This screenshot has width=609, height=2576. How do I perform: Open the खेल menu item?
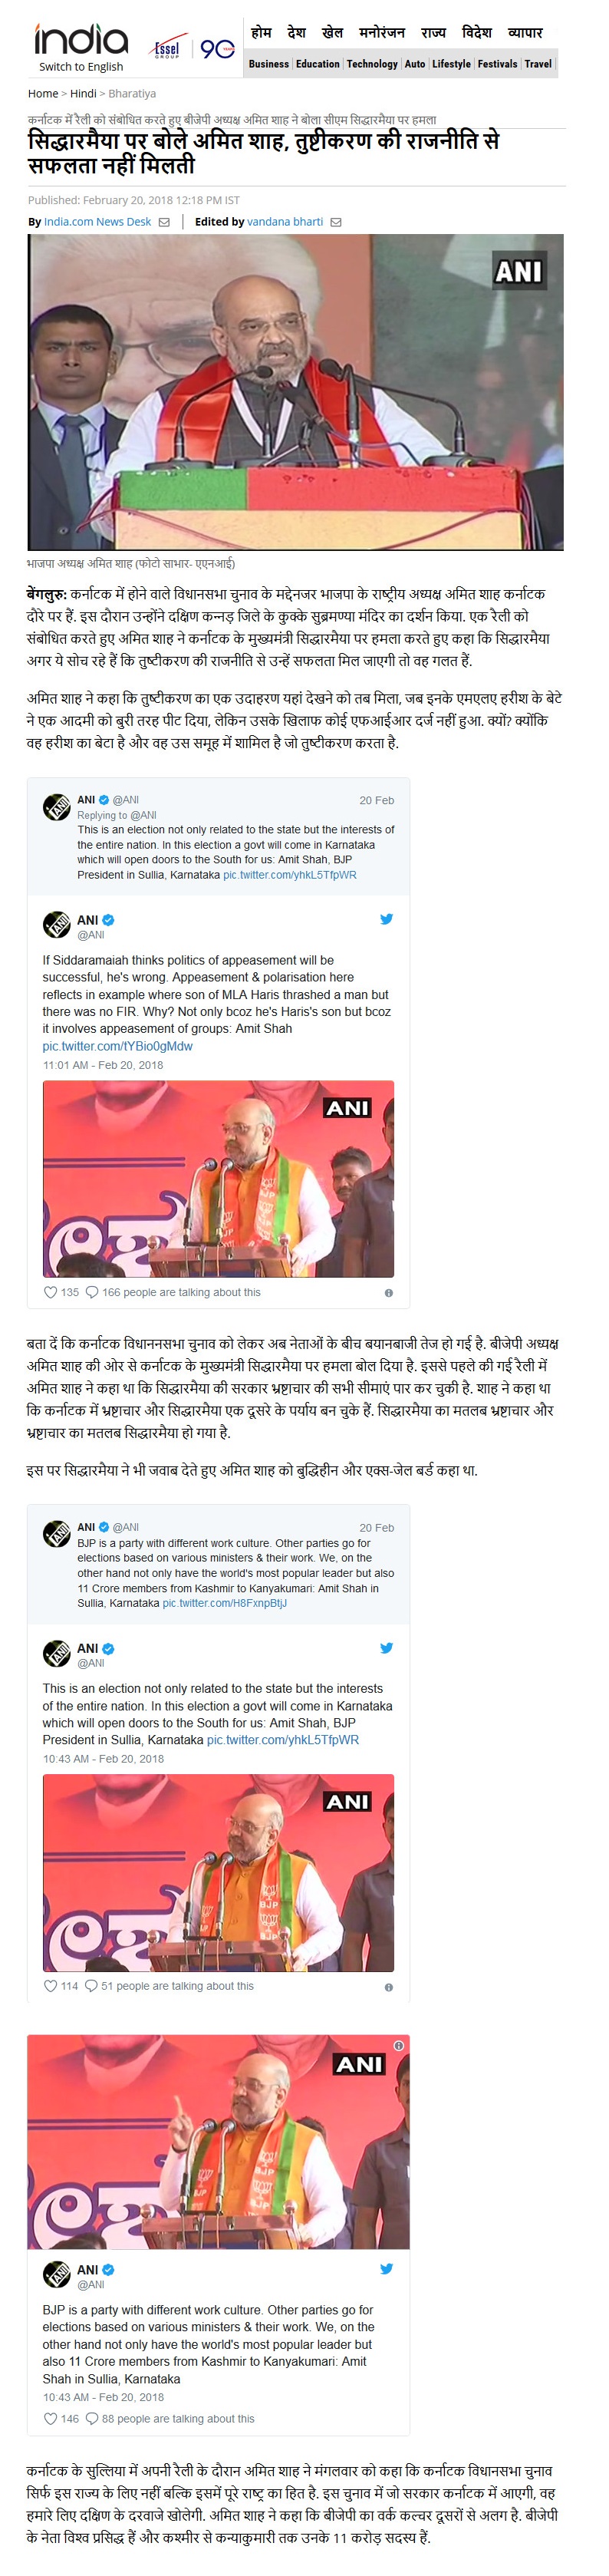pos(332,32)
